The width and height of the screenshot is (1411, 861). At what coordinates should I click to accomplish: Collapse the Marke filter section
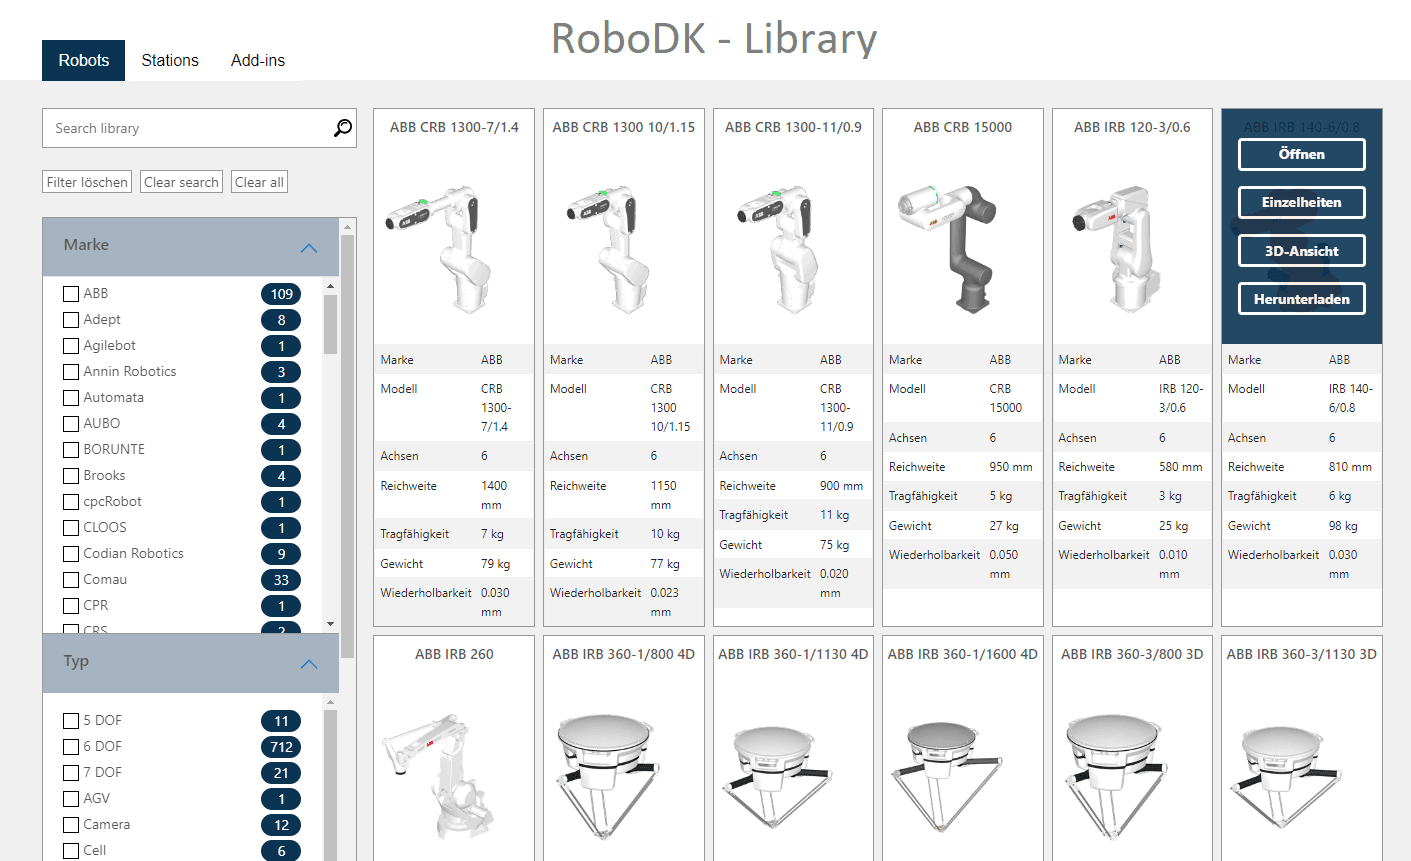click(309, 247)
